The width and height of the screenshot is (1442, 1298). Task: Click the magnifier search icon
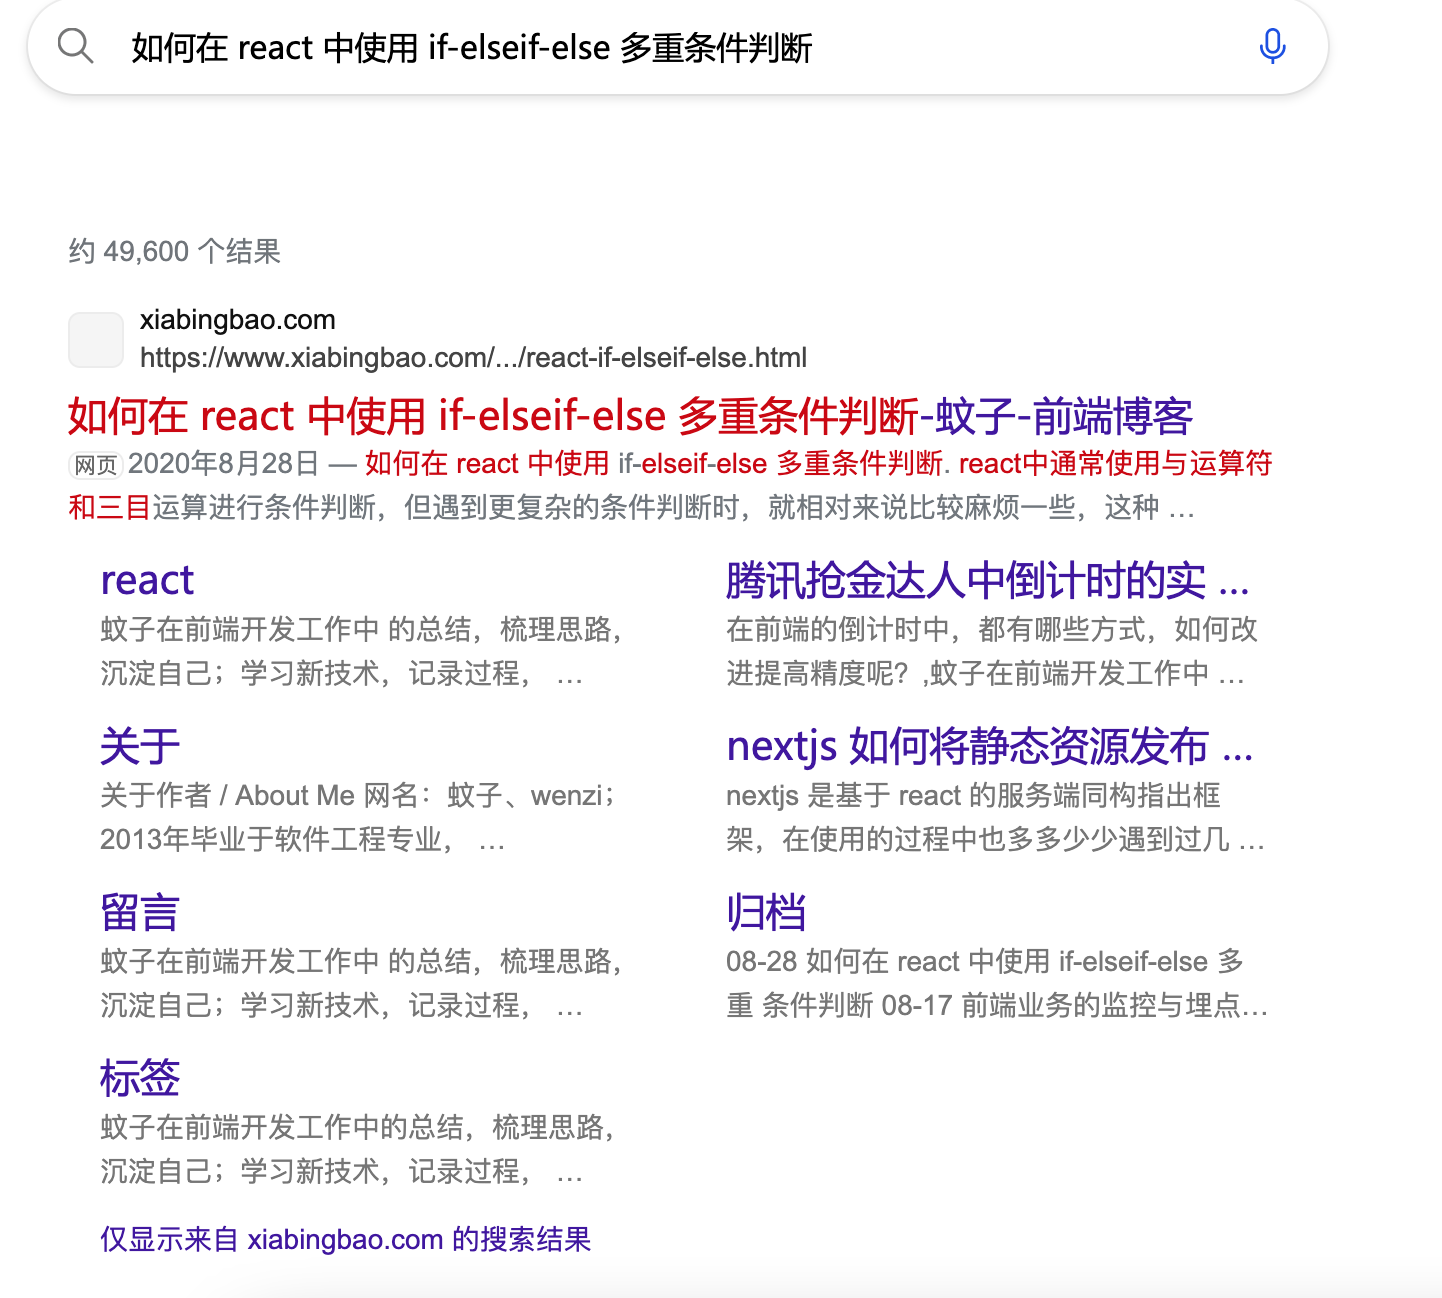coord(75,46)
